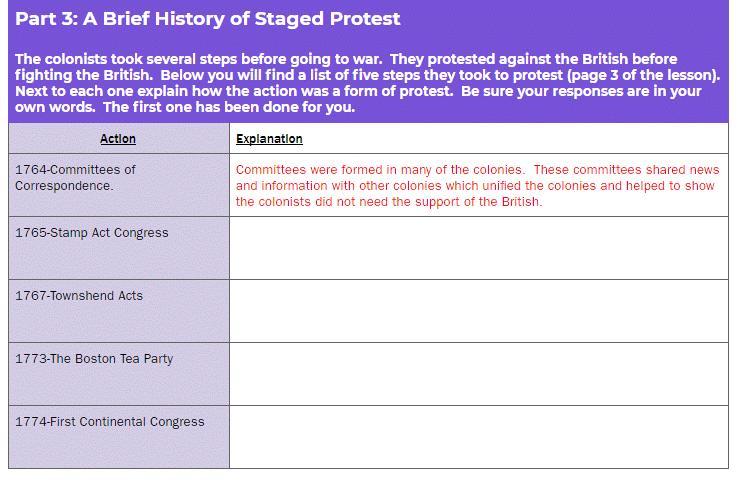
Task: Click the "1773-The Boston Tea Party" label
Action: (94, 359)
